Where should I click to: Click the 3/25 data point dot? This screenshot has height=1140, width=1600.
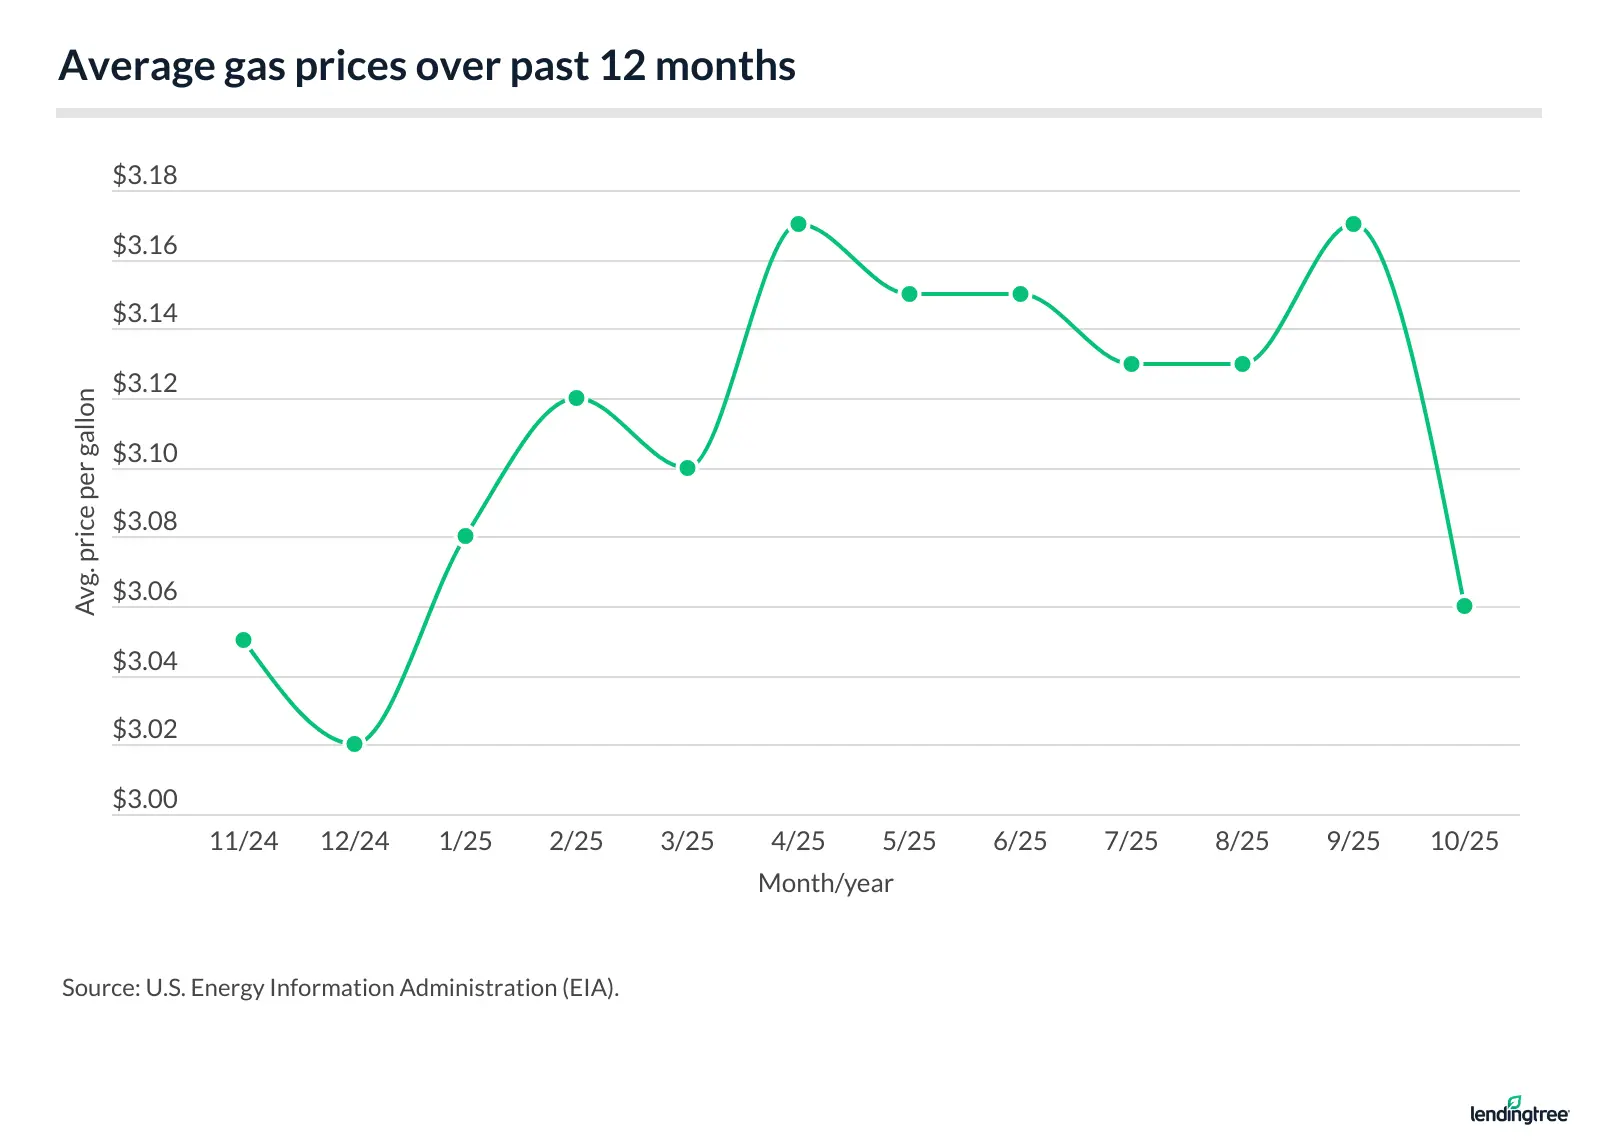[x=687, y=468]
